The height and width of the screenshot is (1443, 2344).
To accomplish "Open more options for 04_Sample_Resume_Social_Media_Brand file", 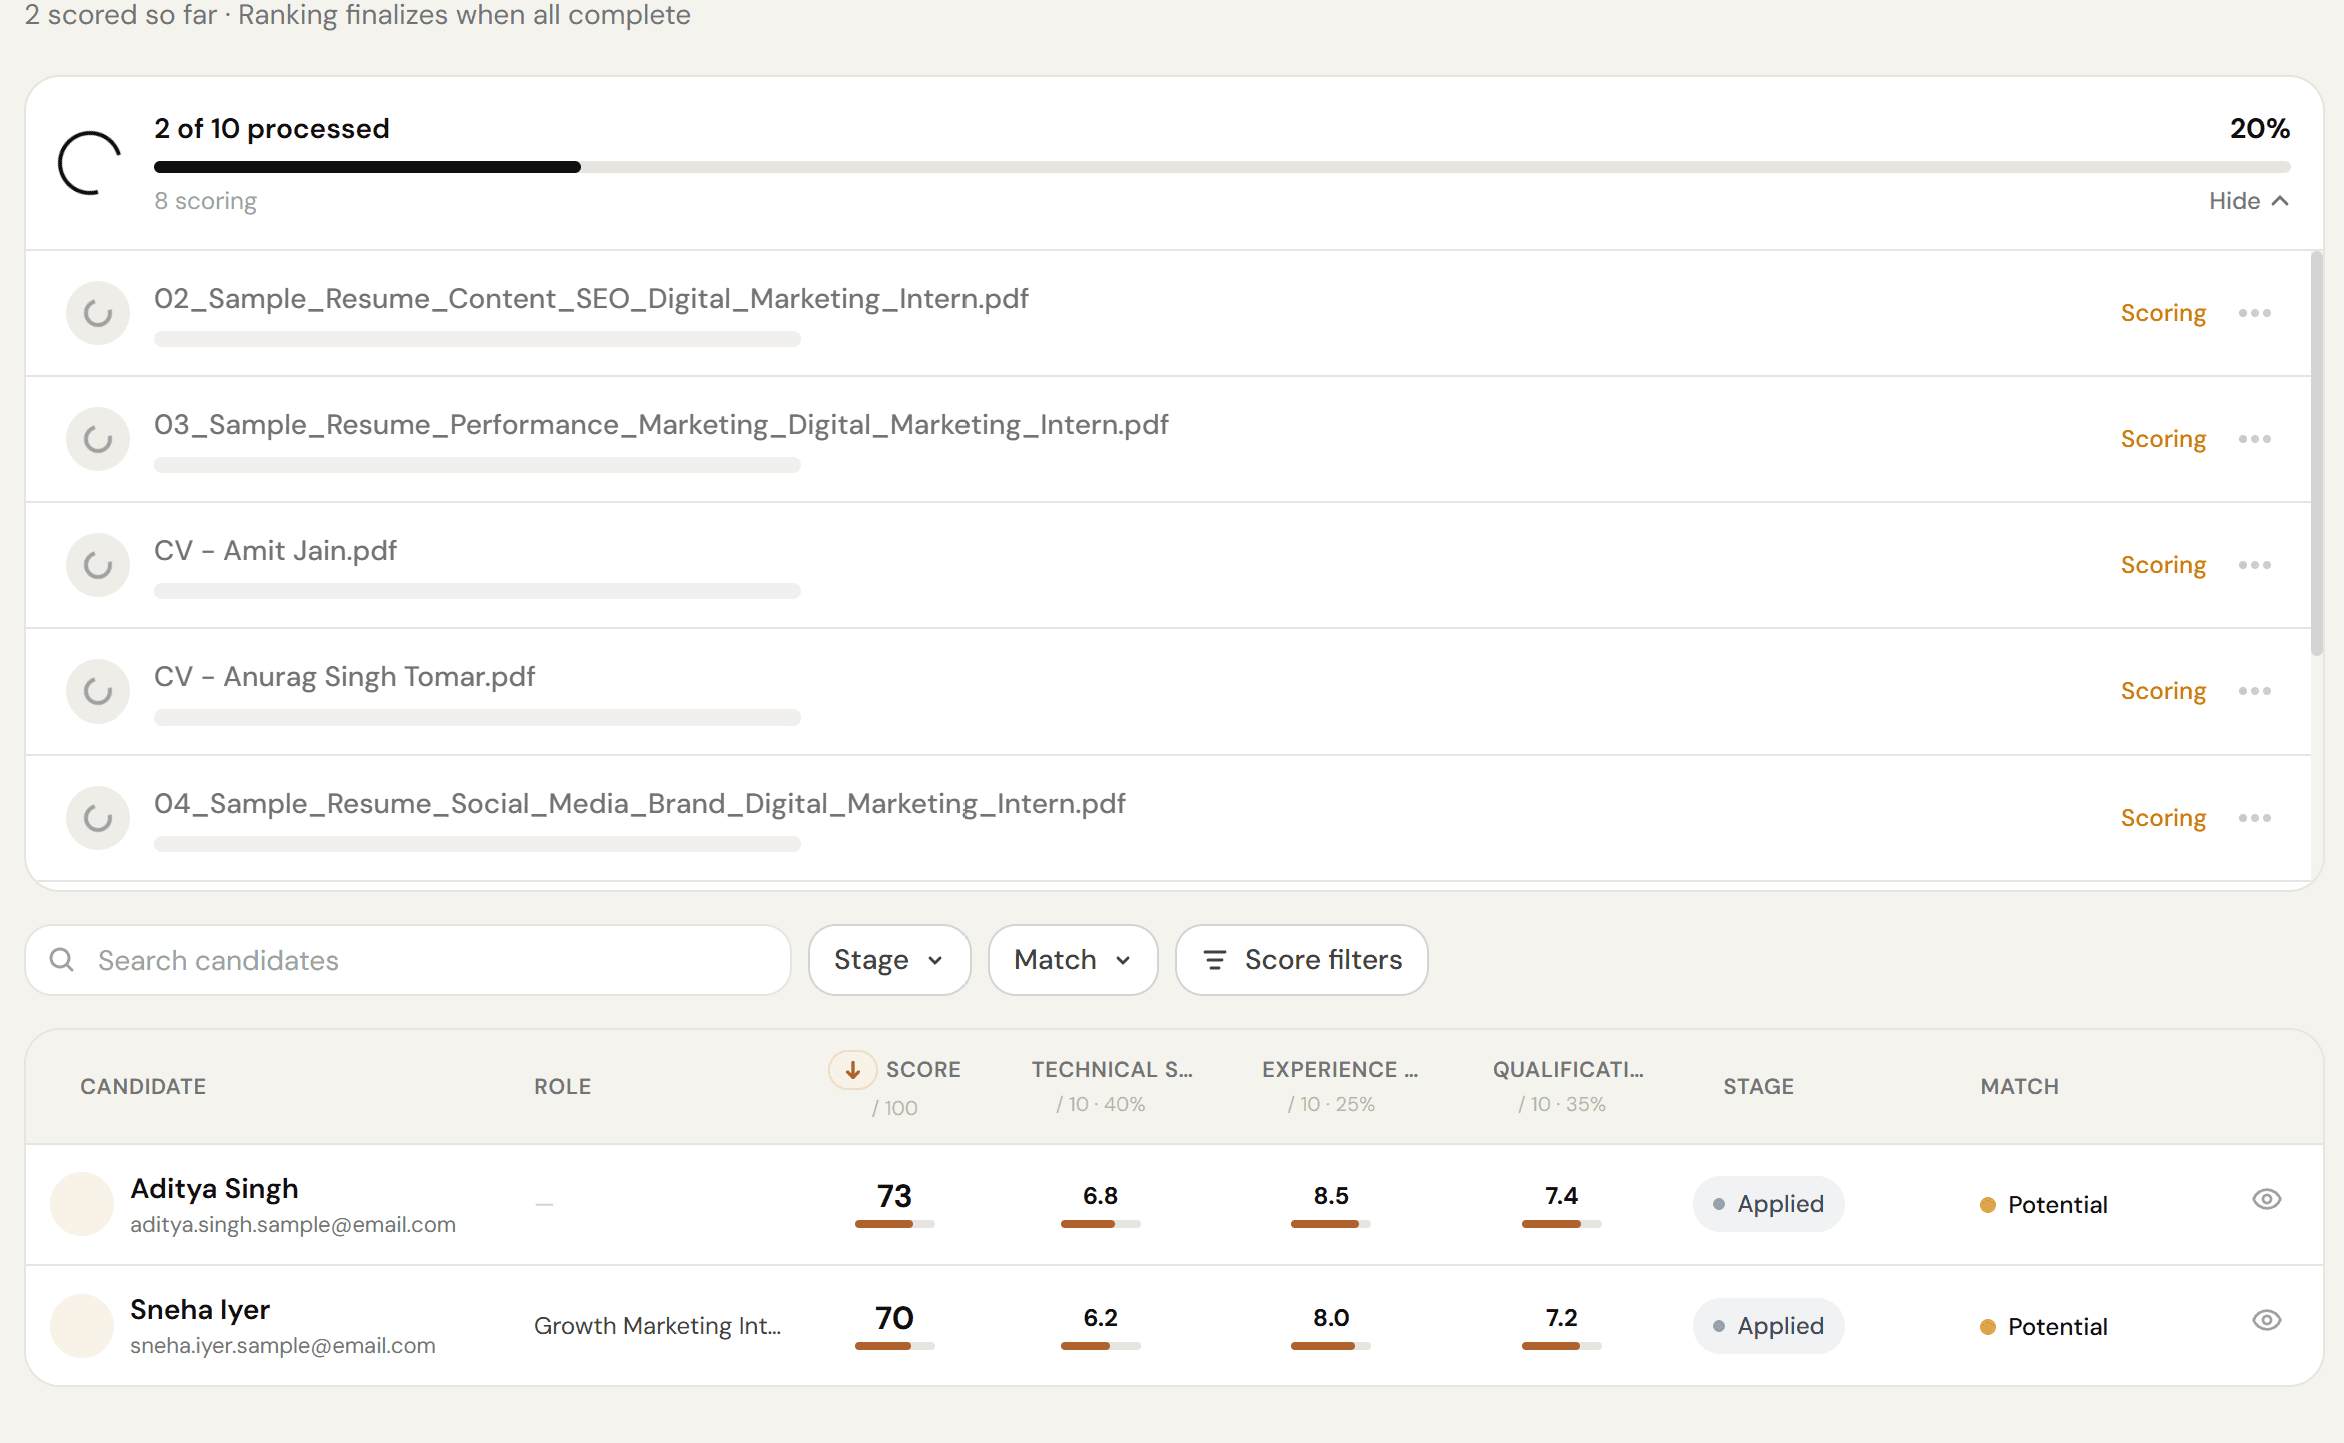I will [x=2254, y=818].
